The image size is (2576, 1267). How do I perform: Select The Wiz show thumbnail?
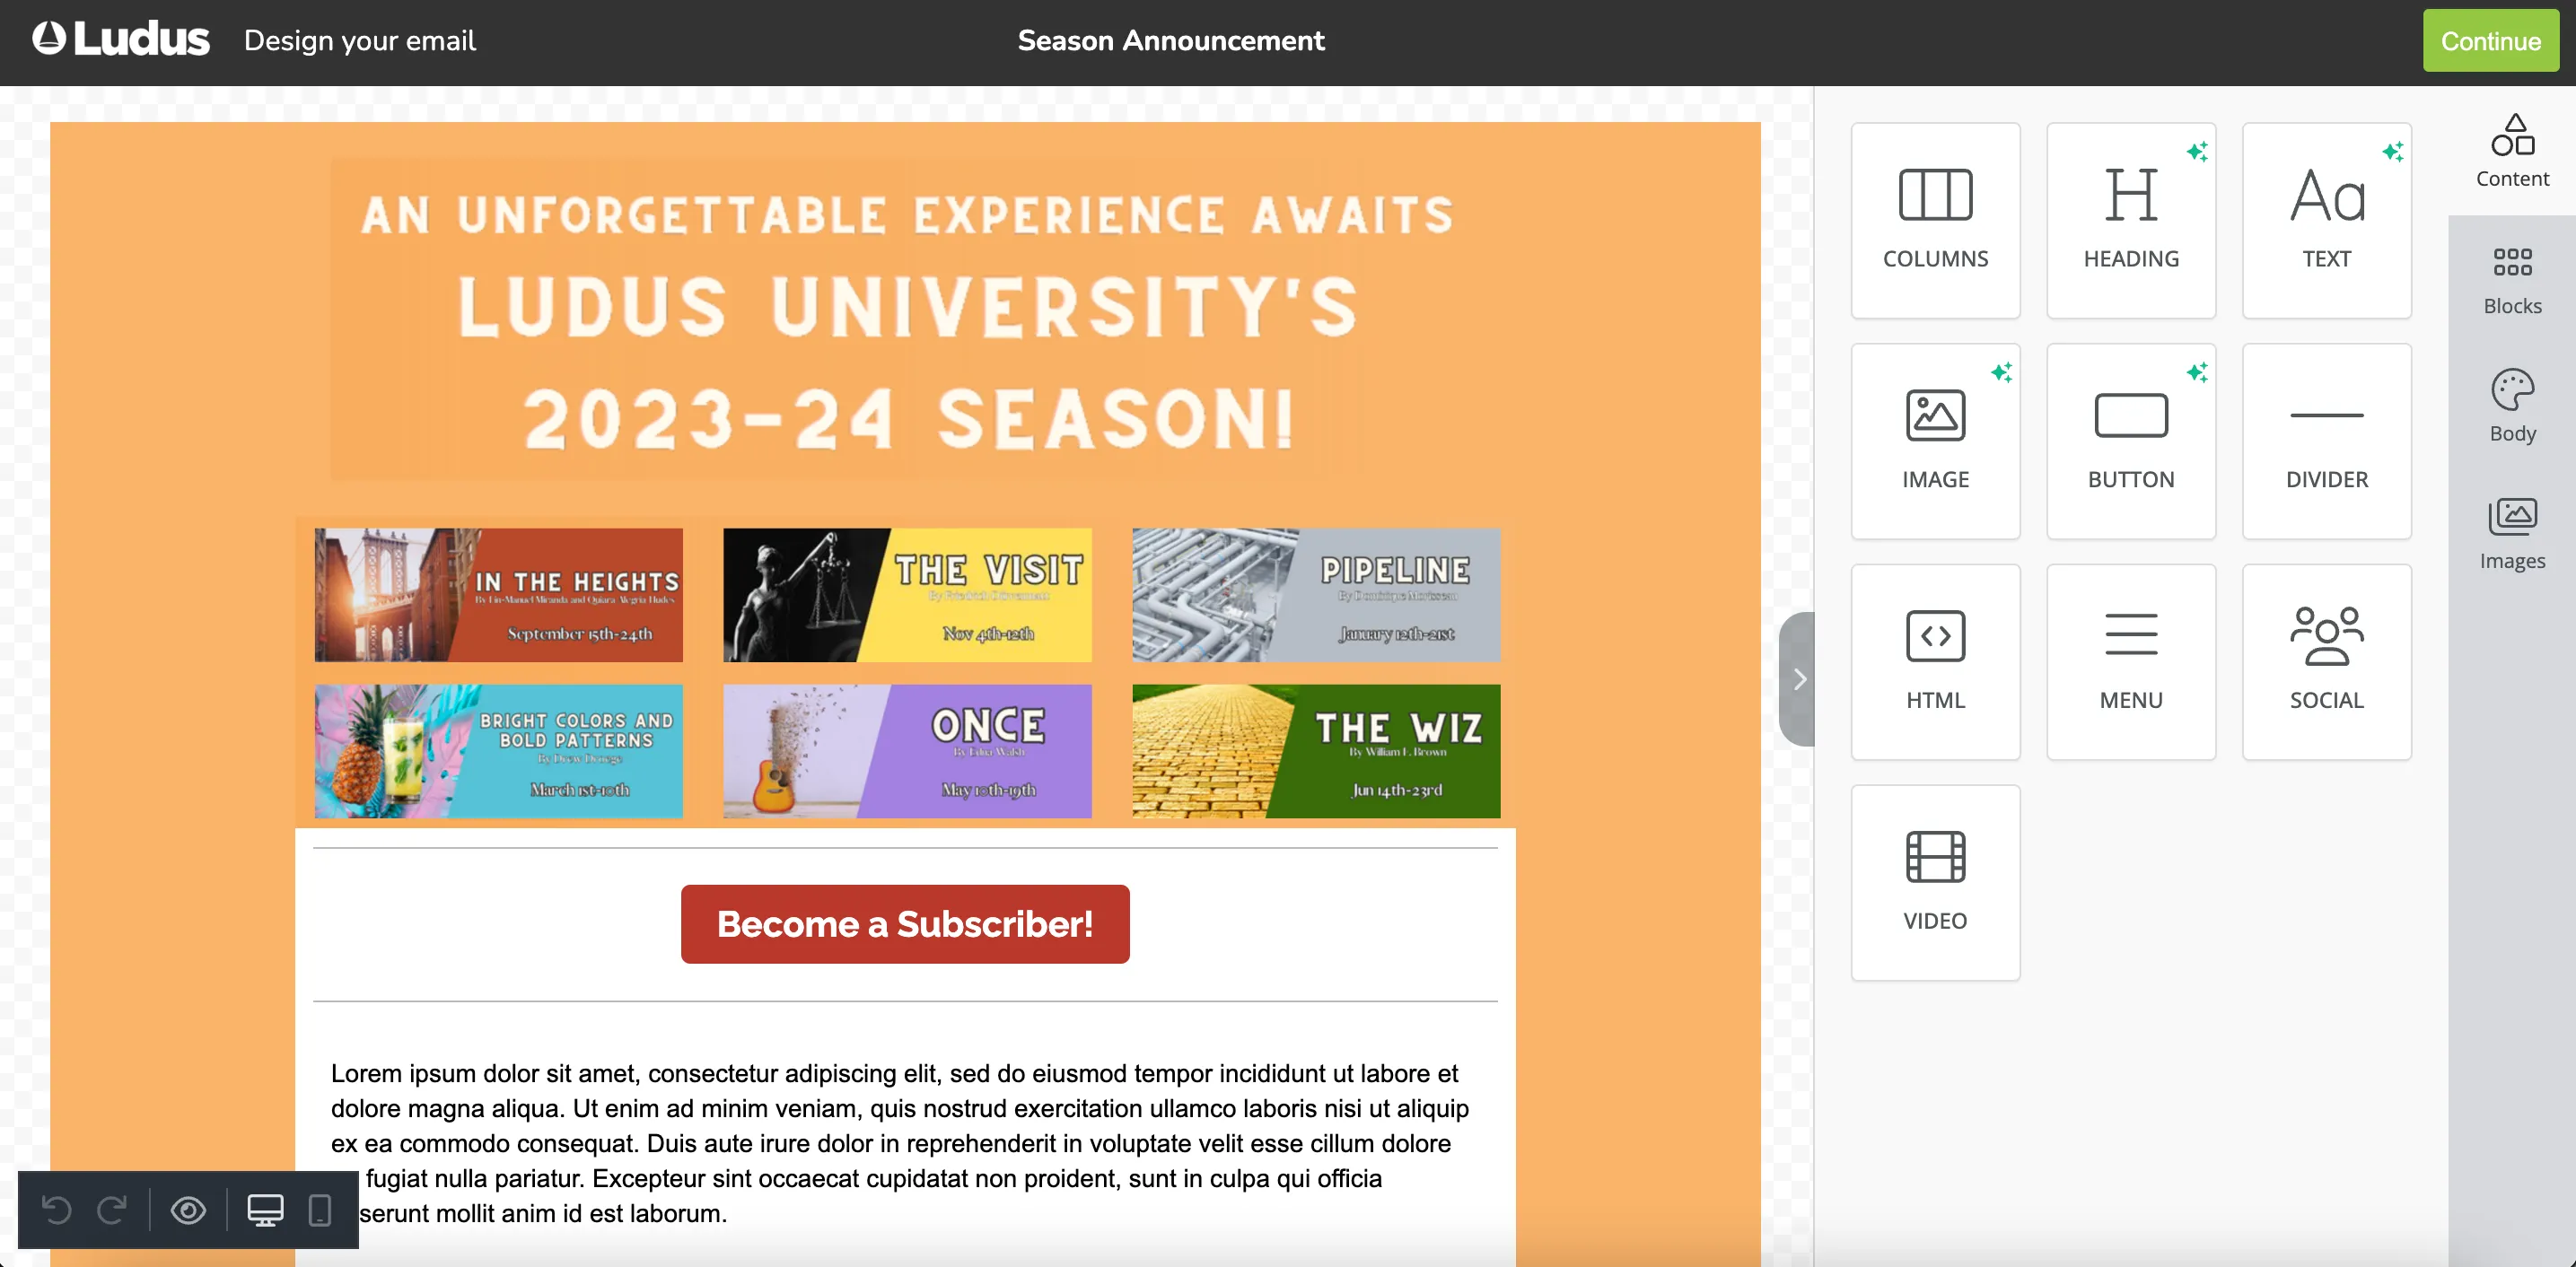point(1316,751)
